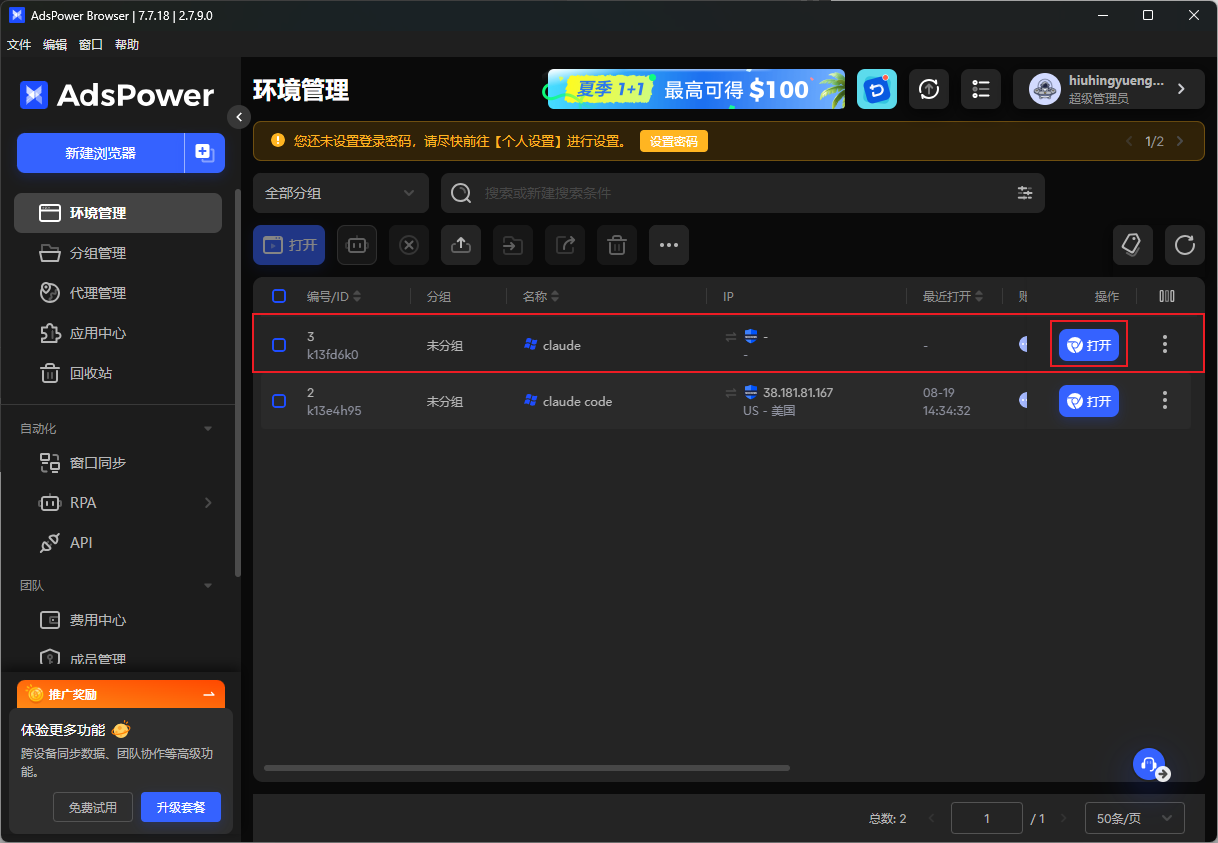1218x843 pixels.
Task: Open the 全部分组 group dropdown
Action: click(x=341, y=193)
